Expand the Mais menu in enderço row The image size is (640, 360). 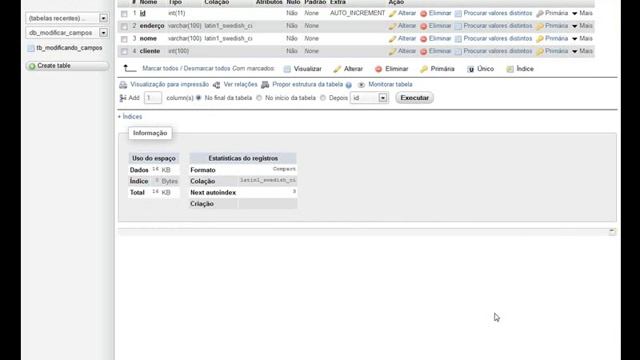582,26
